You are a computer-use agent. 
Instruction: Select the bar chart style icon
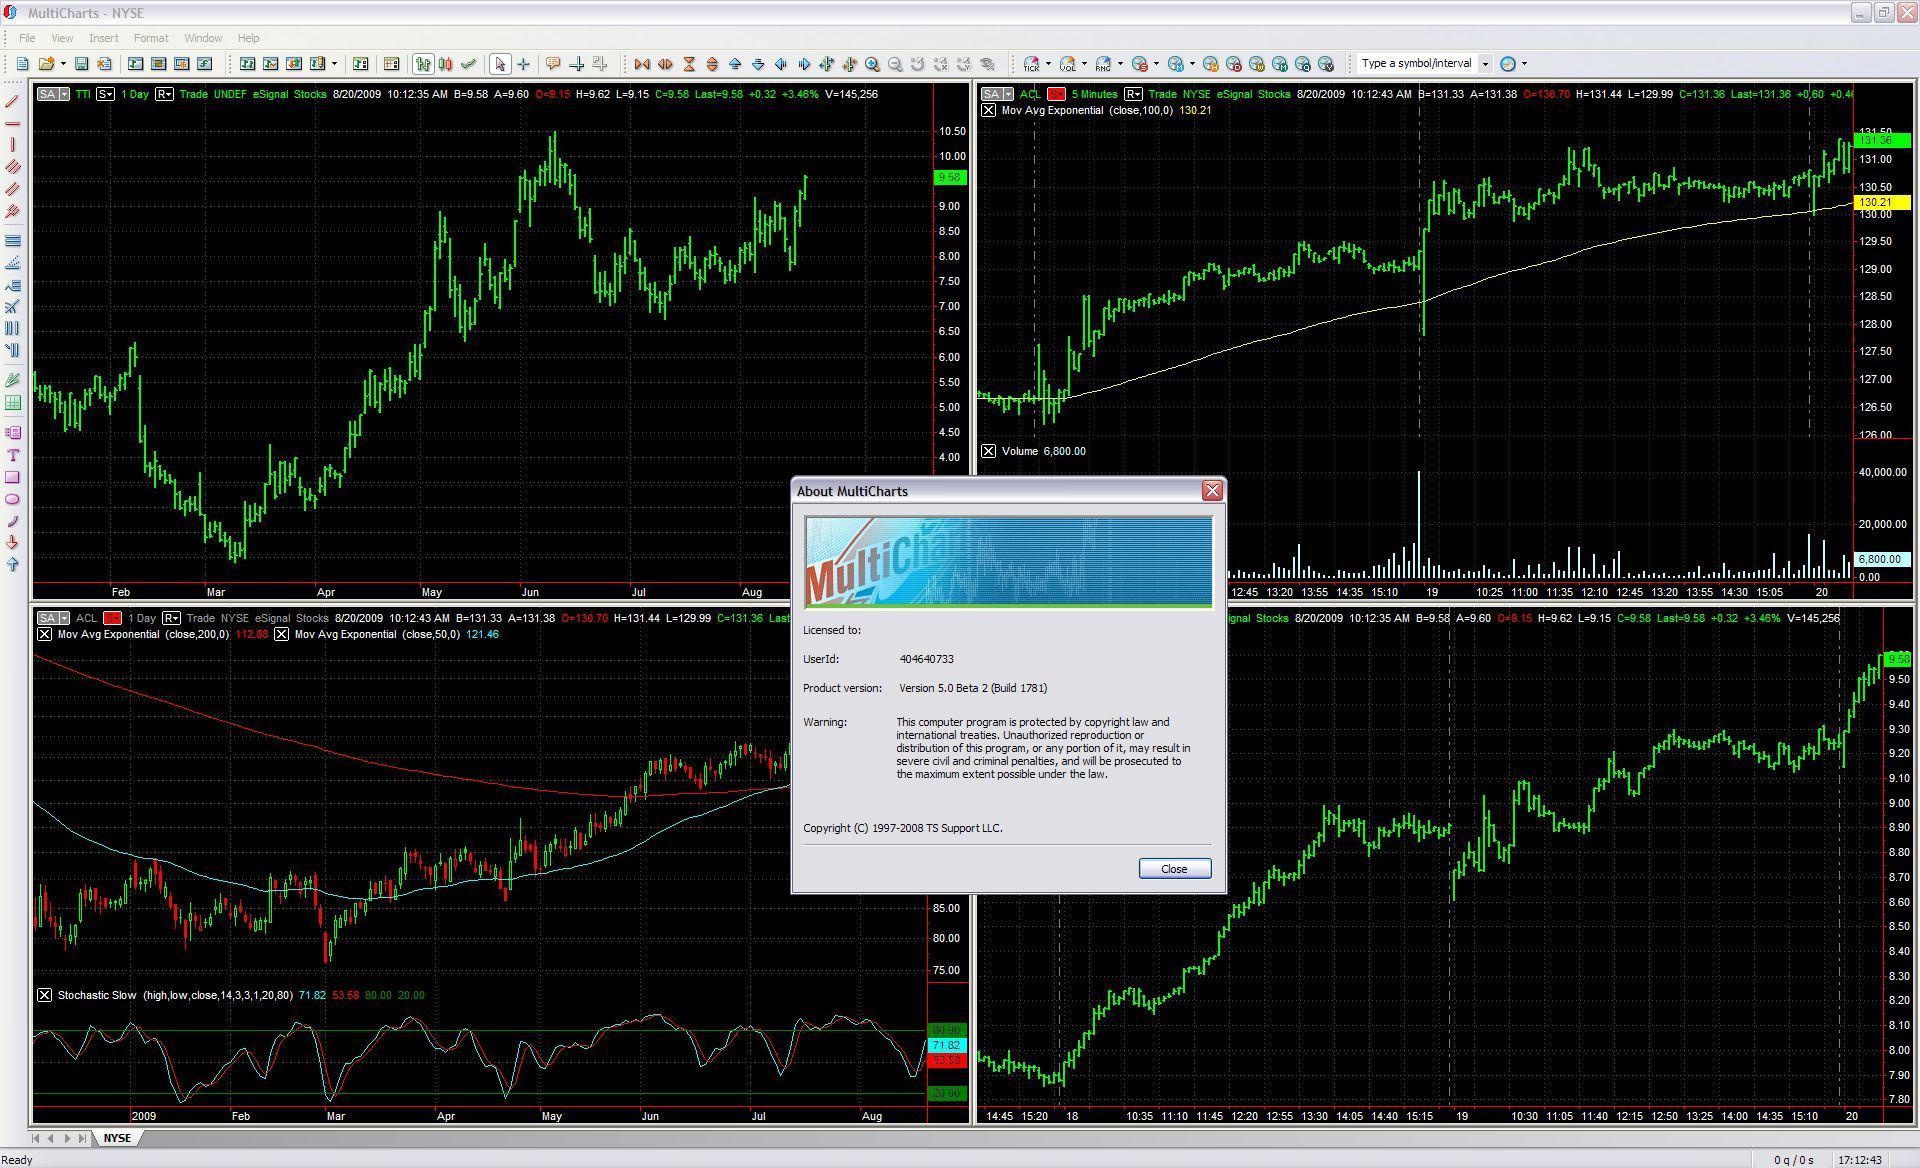[x=423, y=64]
